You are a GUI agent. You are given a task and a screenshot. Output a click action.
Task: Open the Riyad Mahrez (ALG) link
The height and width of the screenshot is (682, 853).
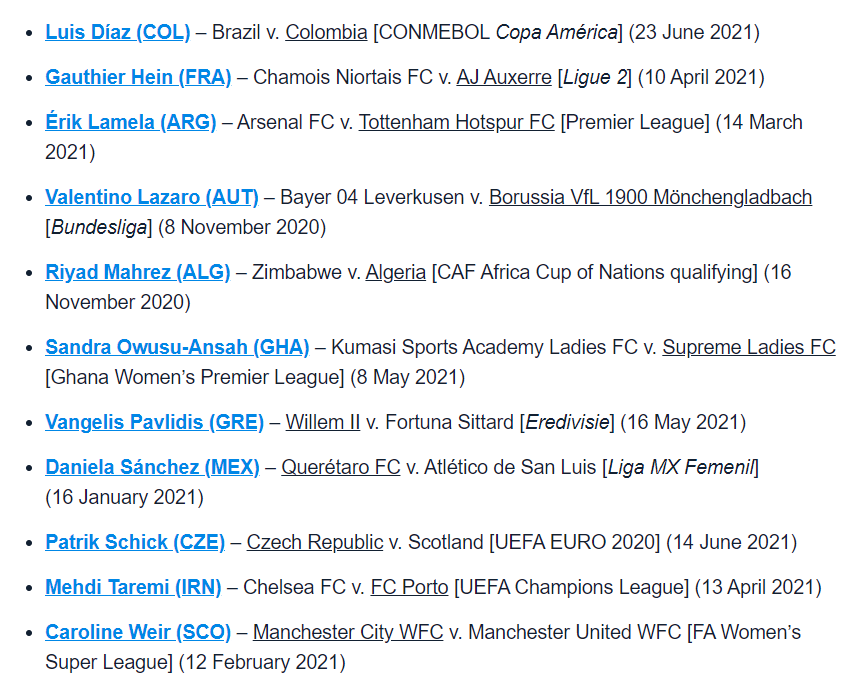point(137,272)
